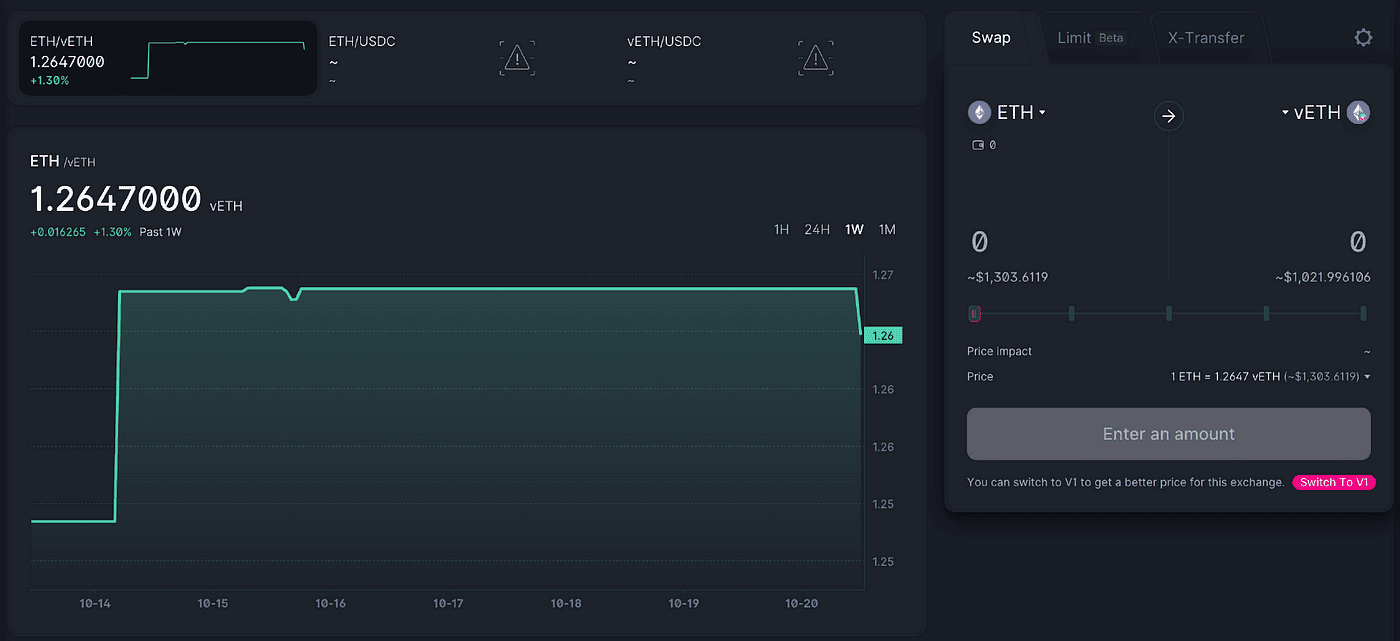The height and width of the screenshot is (641, 1400).
Task: Open the swap settings gear
Action: point(1363,37)
